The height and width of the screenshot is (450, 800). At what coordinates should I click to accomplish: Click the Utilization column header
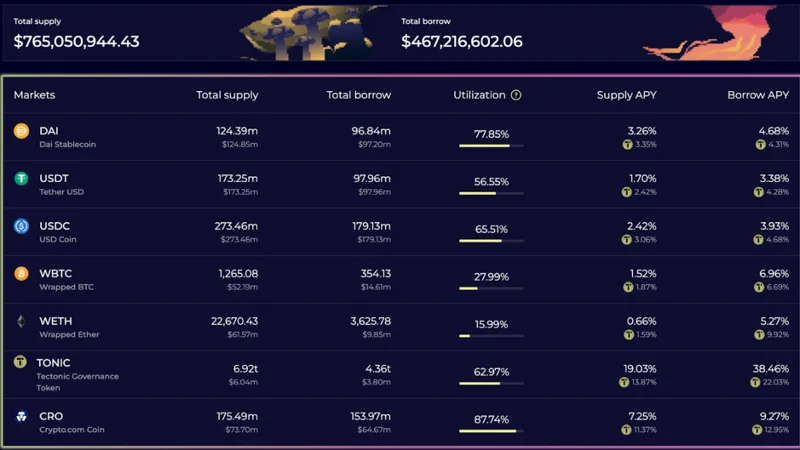(479, 95)
